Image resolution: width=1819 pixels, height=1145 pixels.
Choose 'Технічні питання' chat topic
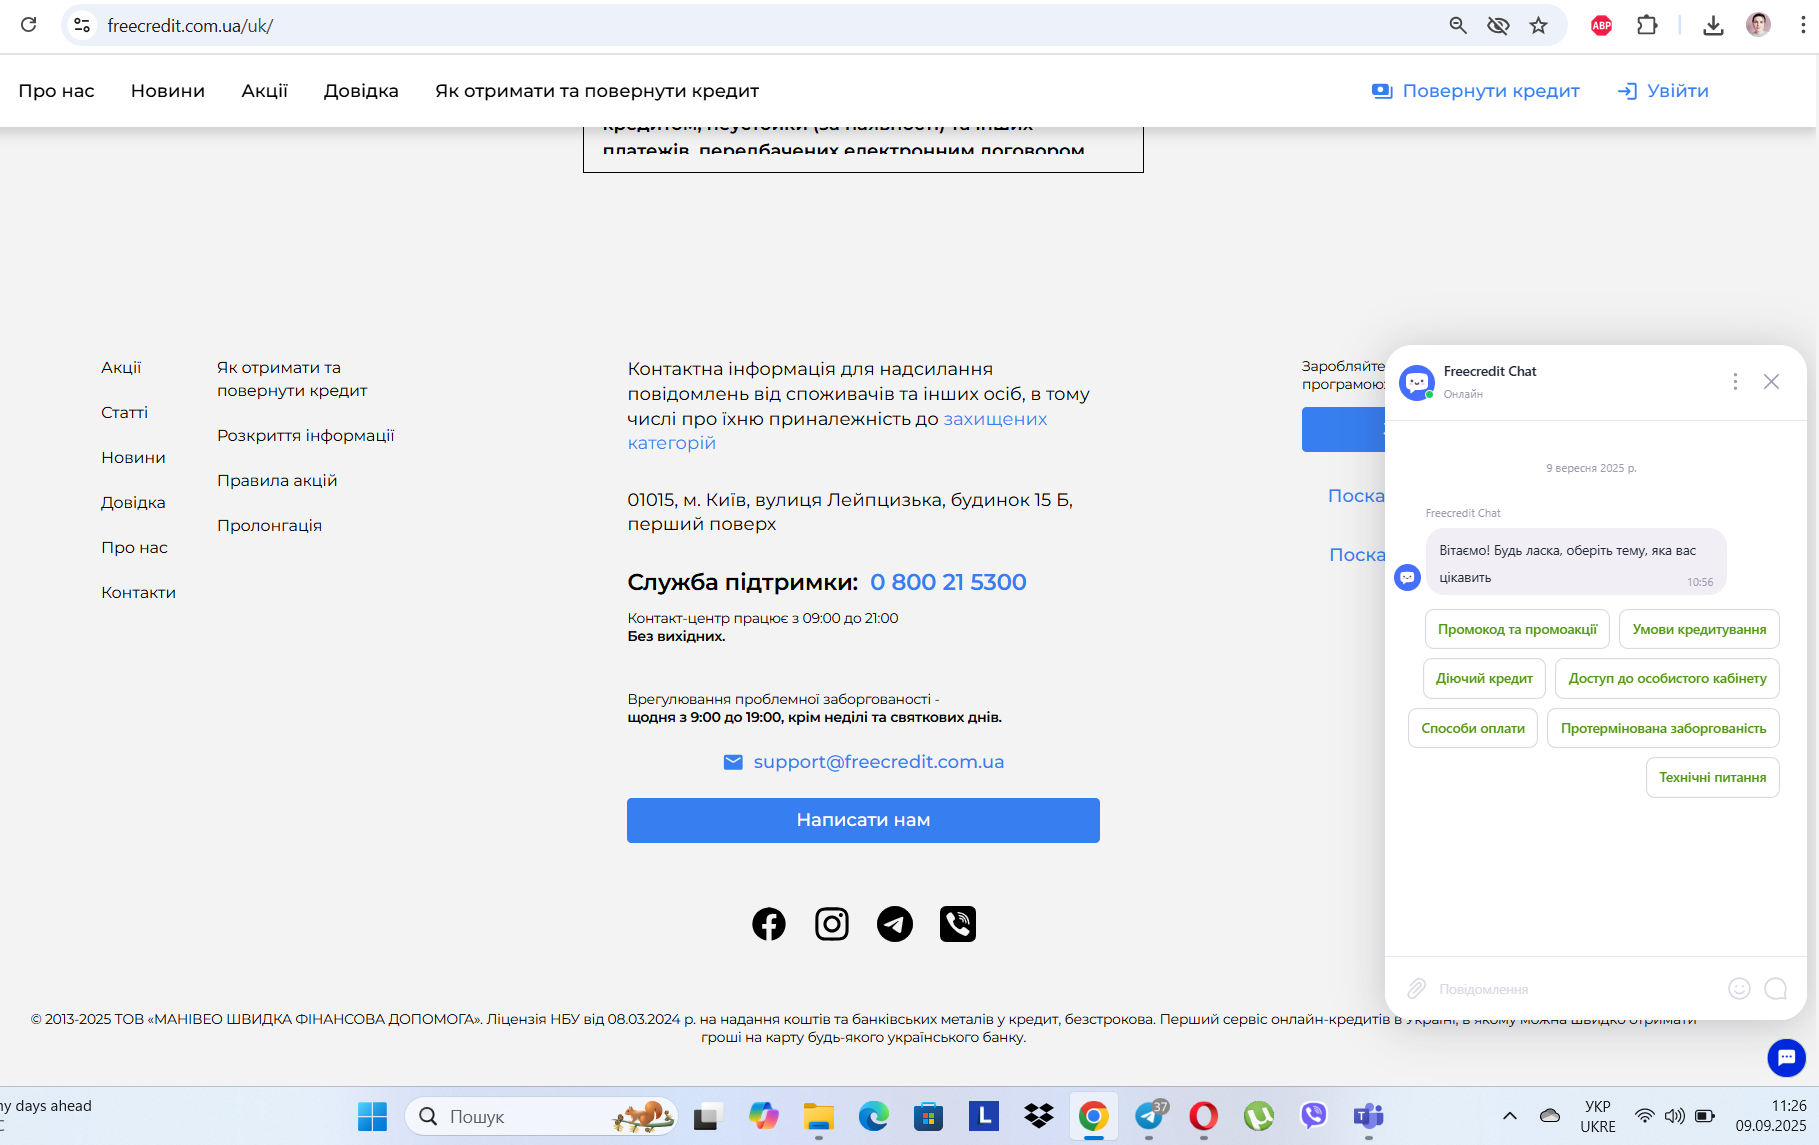1712,777
